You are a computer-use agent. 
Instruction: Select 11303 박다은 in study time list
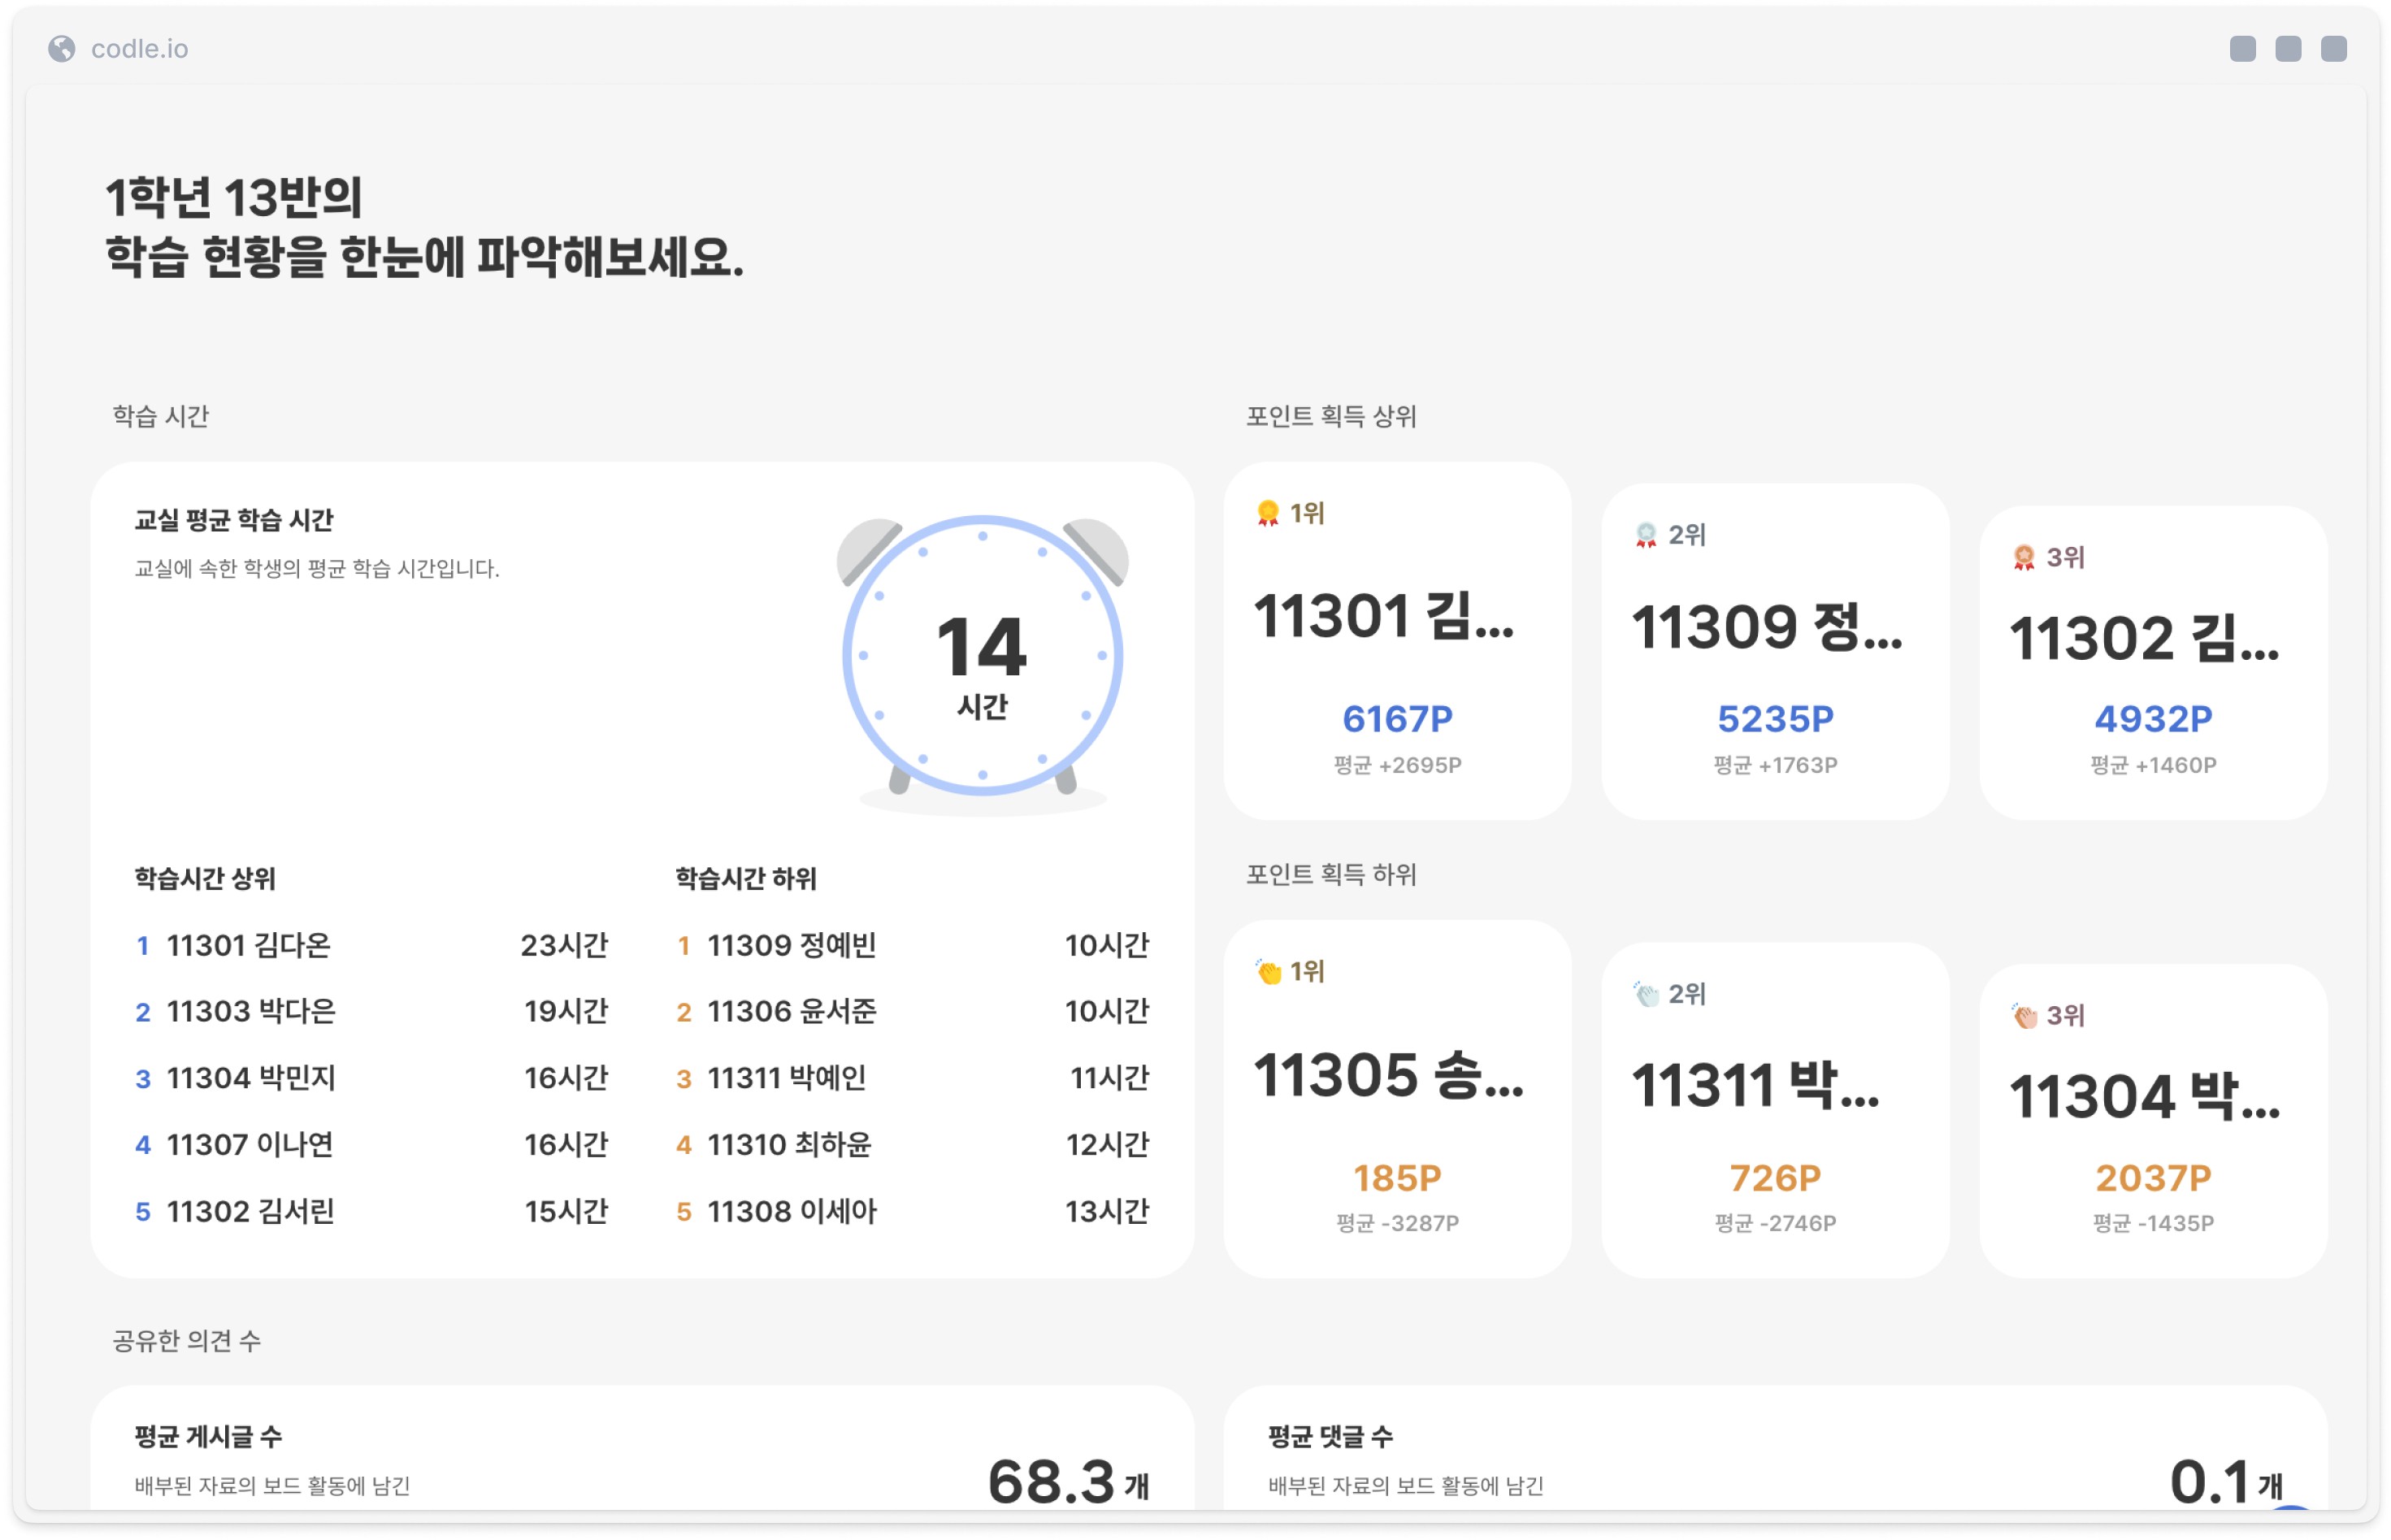[x=250, y=1011]
